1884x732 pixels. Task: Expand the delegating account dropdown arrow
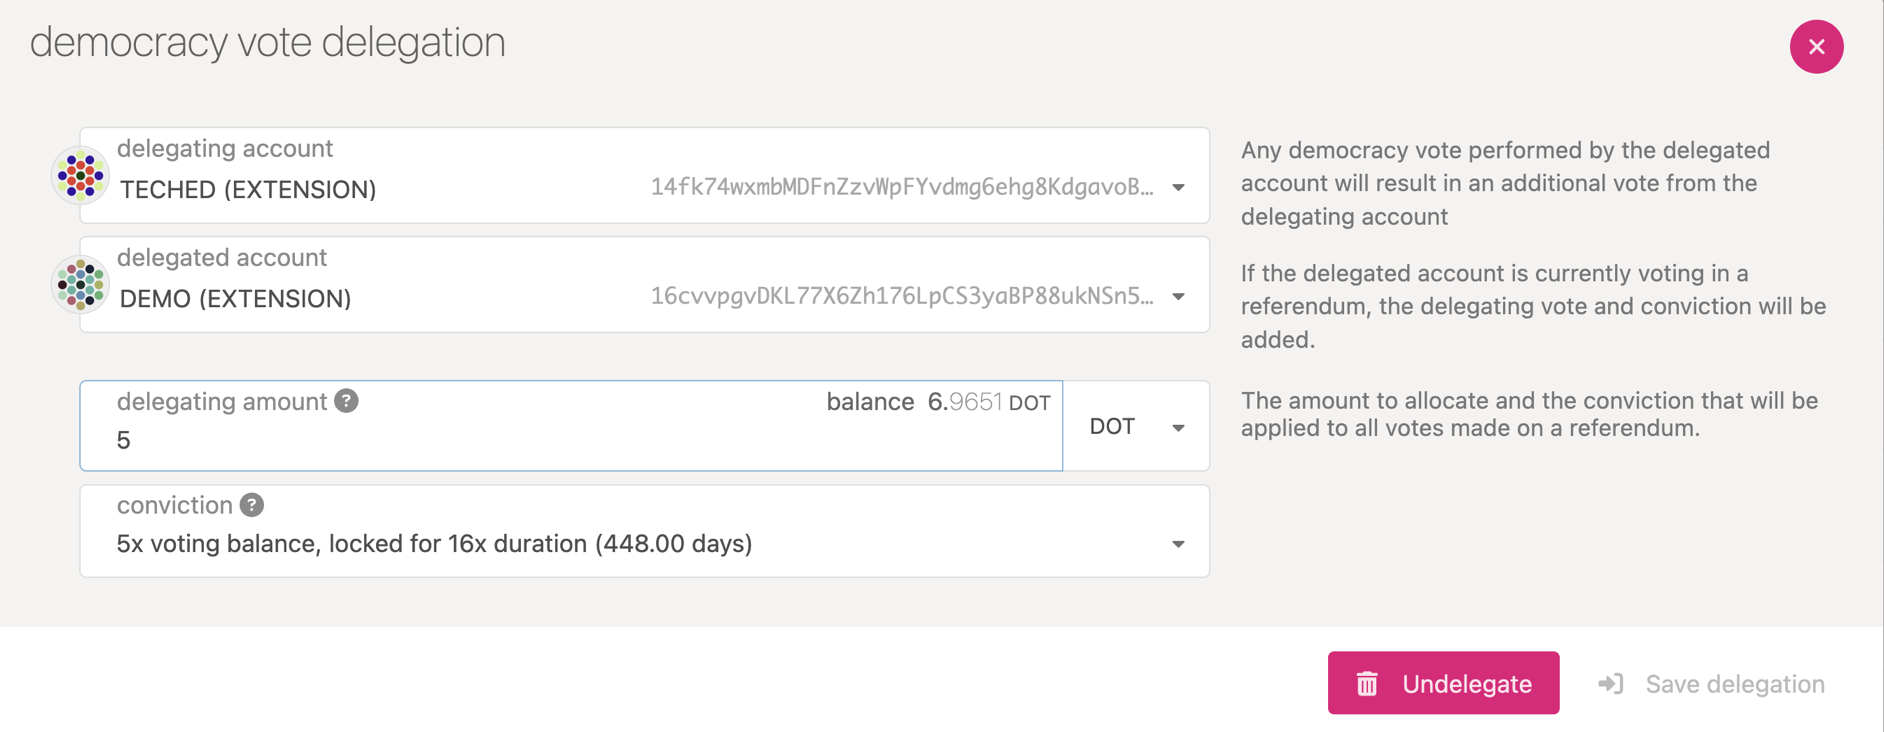point(1179,188)
